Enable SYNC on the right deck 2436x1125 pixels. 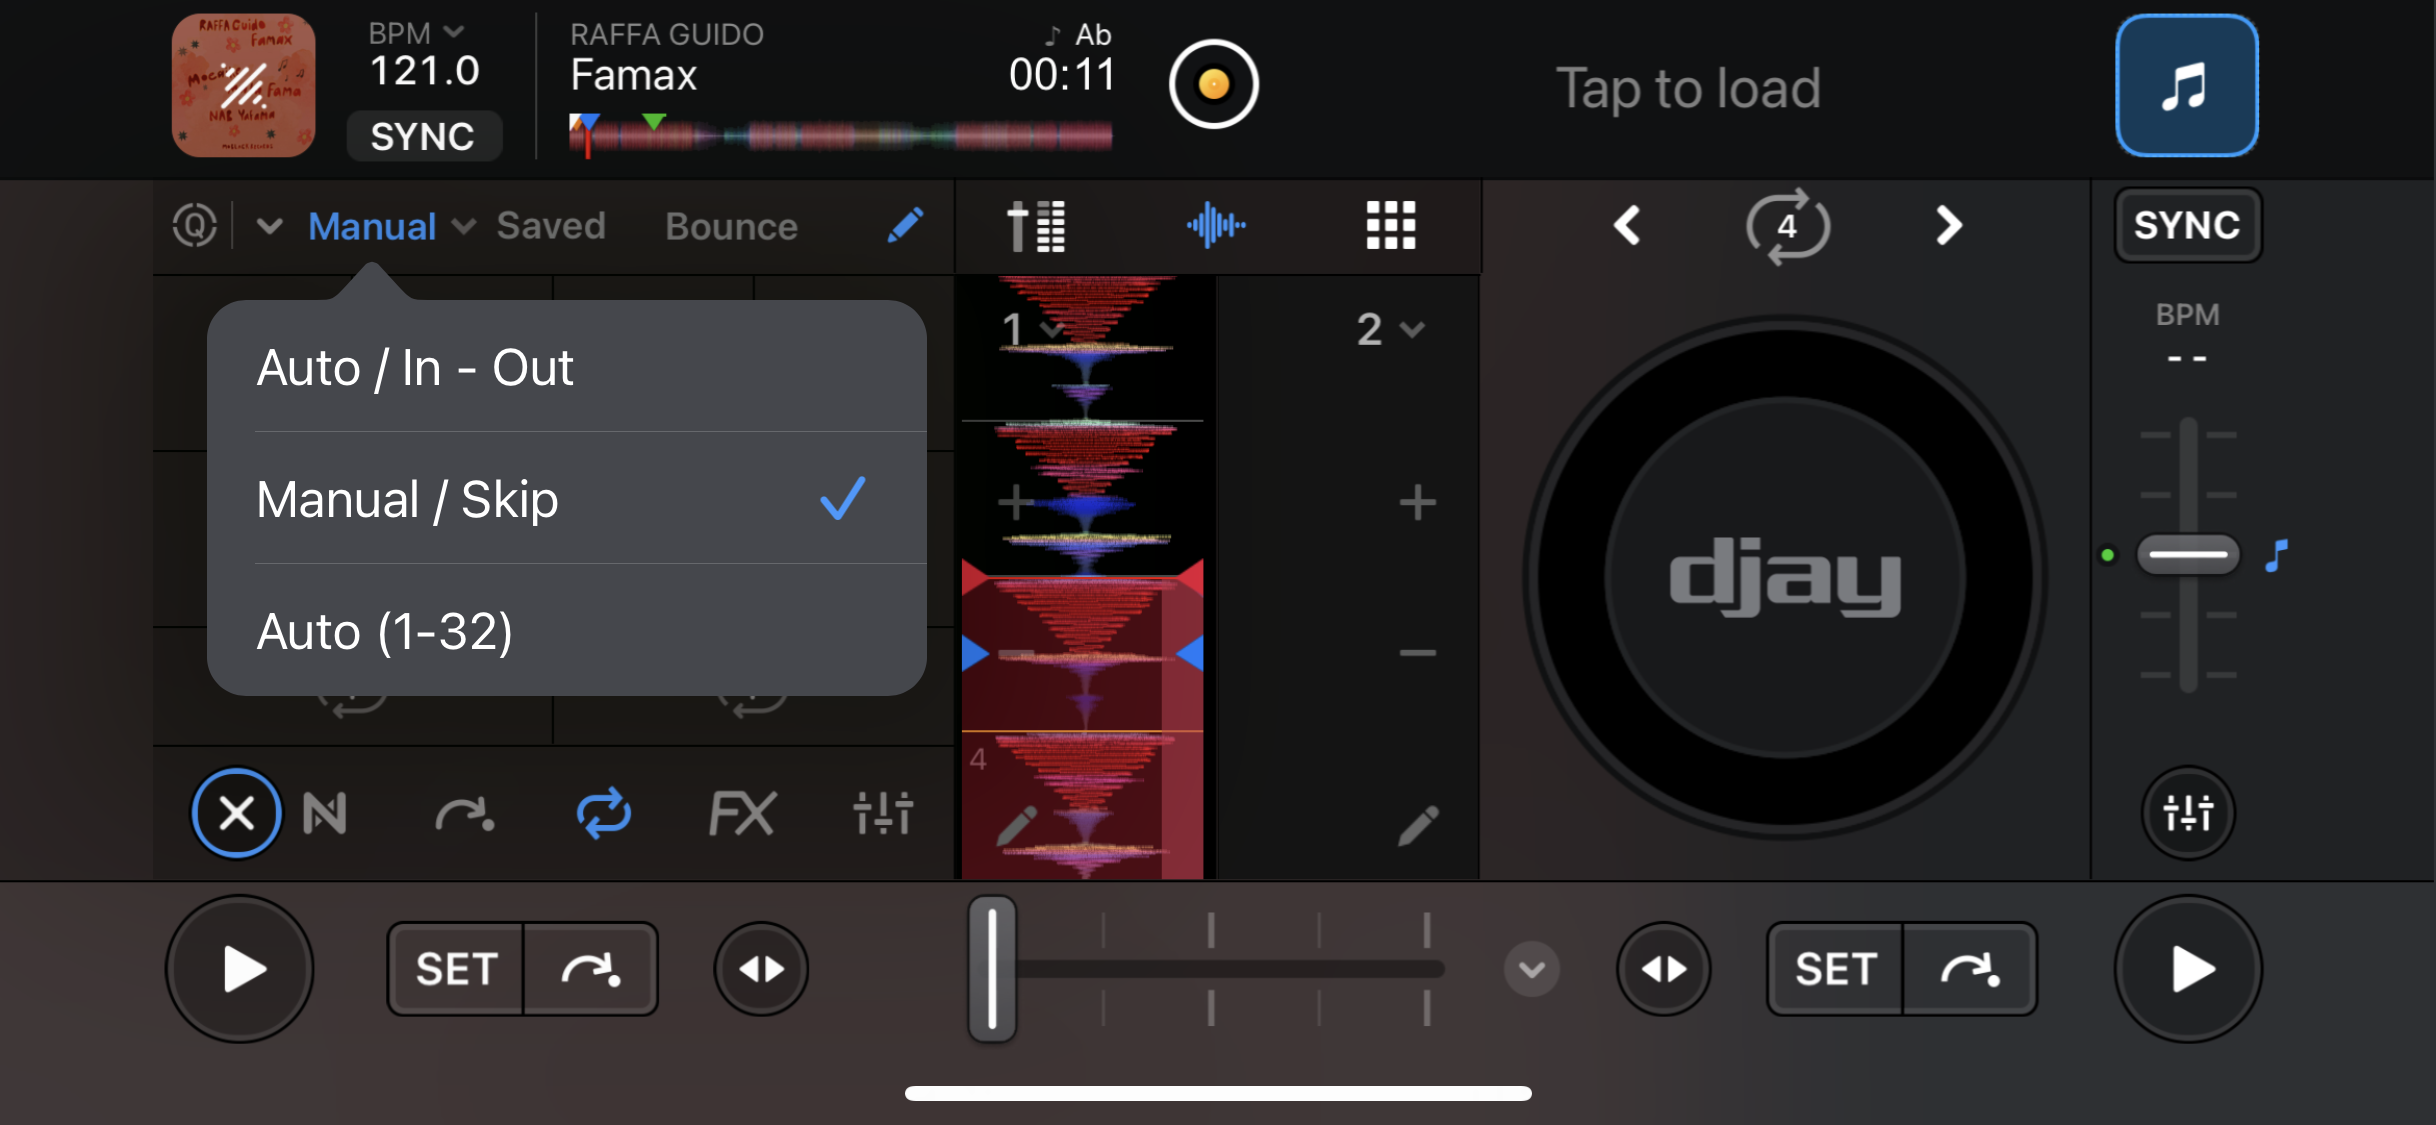point(2187,225)
